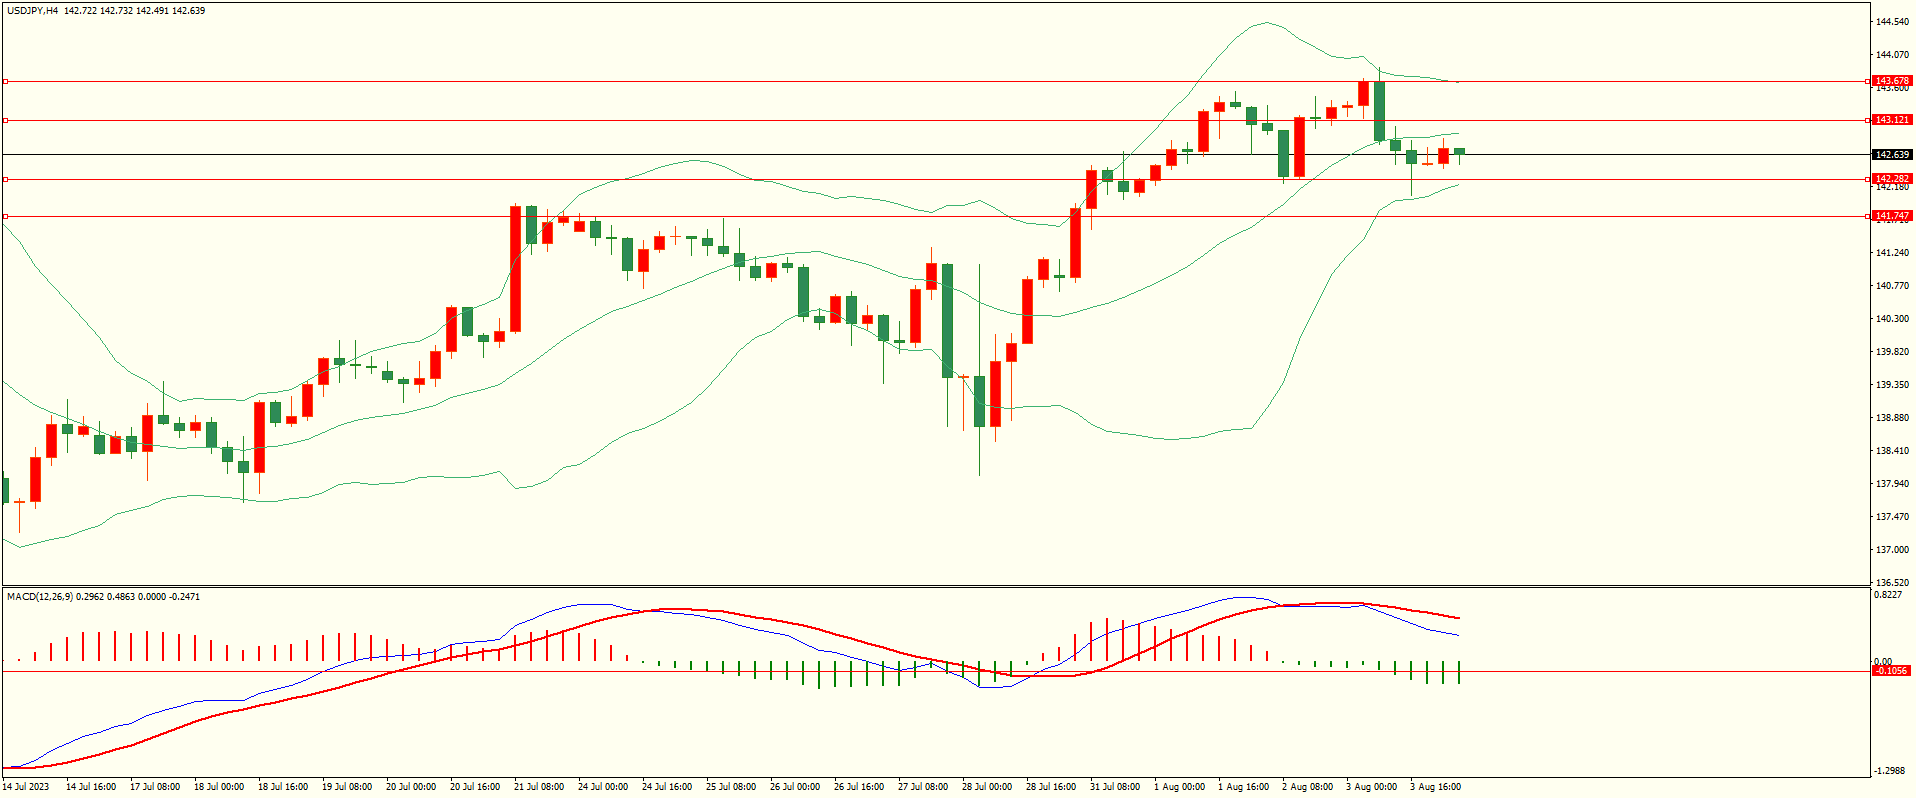
Task: Click the MACD(12,26,9) indicator label
Action: [40, 597]
